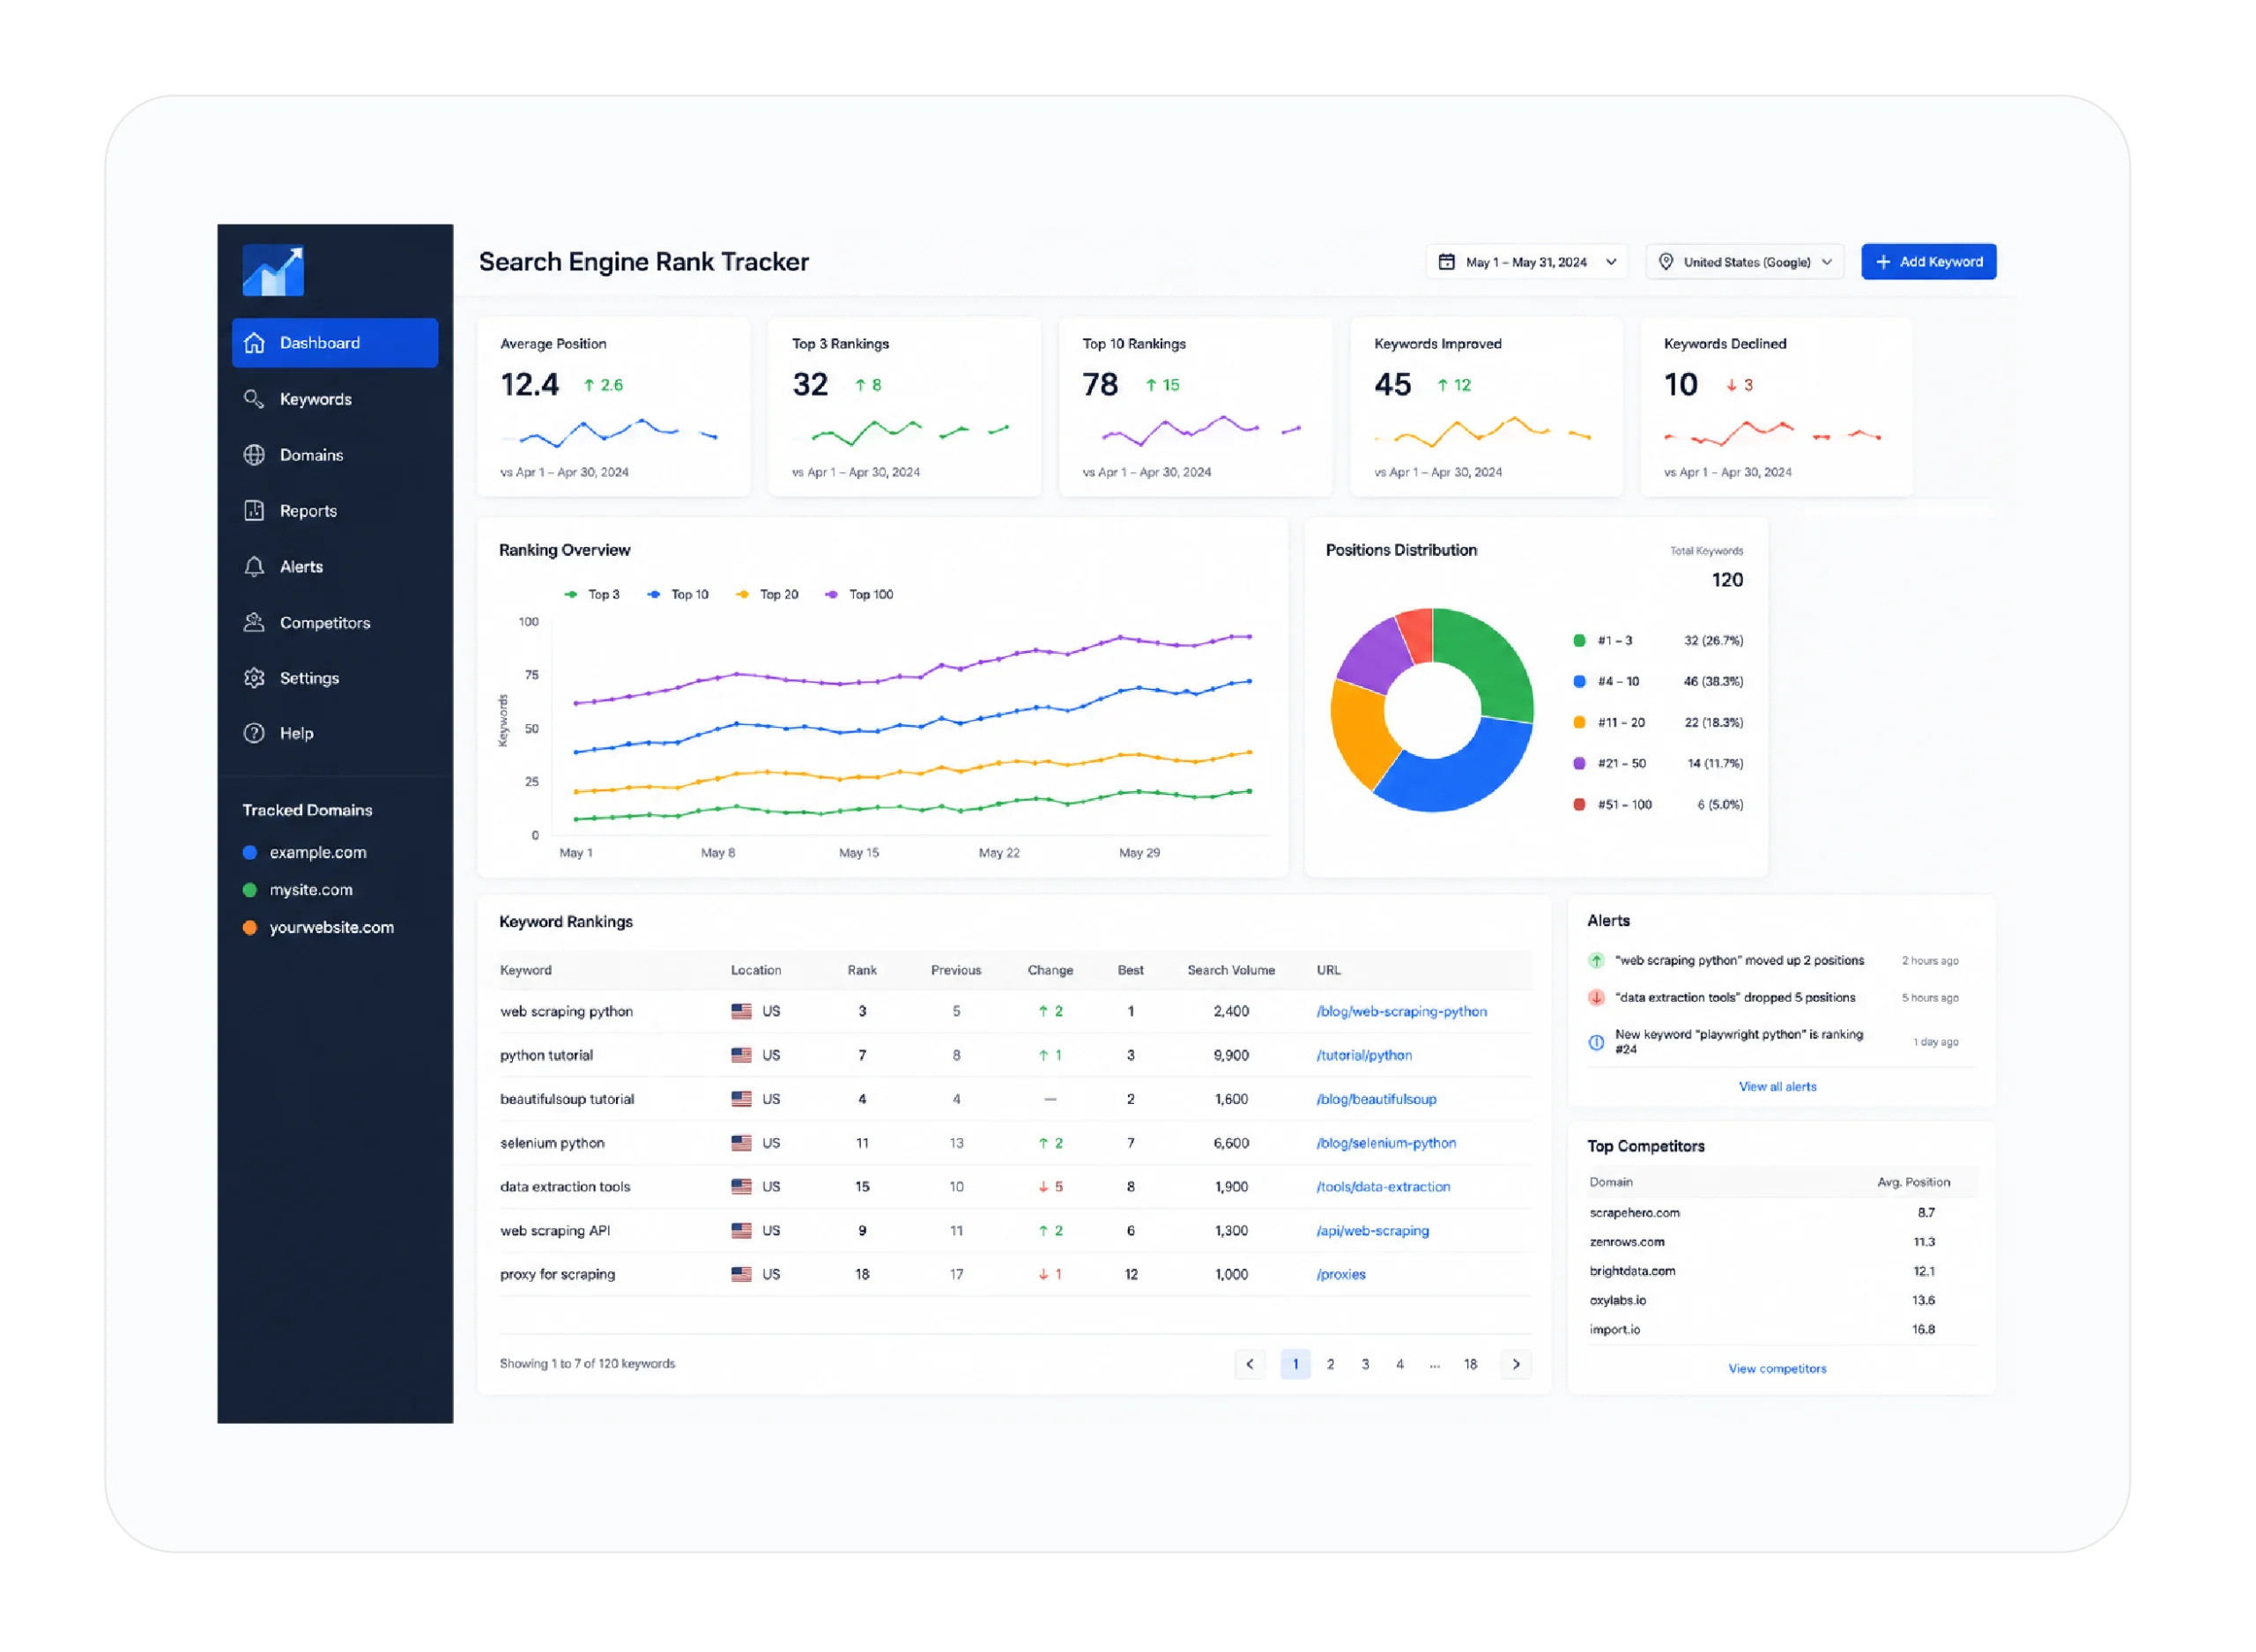The image size is (2256, 1652).
Task: Open the /tools/data-extraction URL link
Action: pyautogui.click(x=1384, y=1187)
